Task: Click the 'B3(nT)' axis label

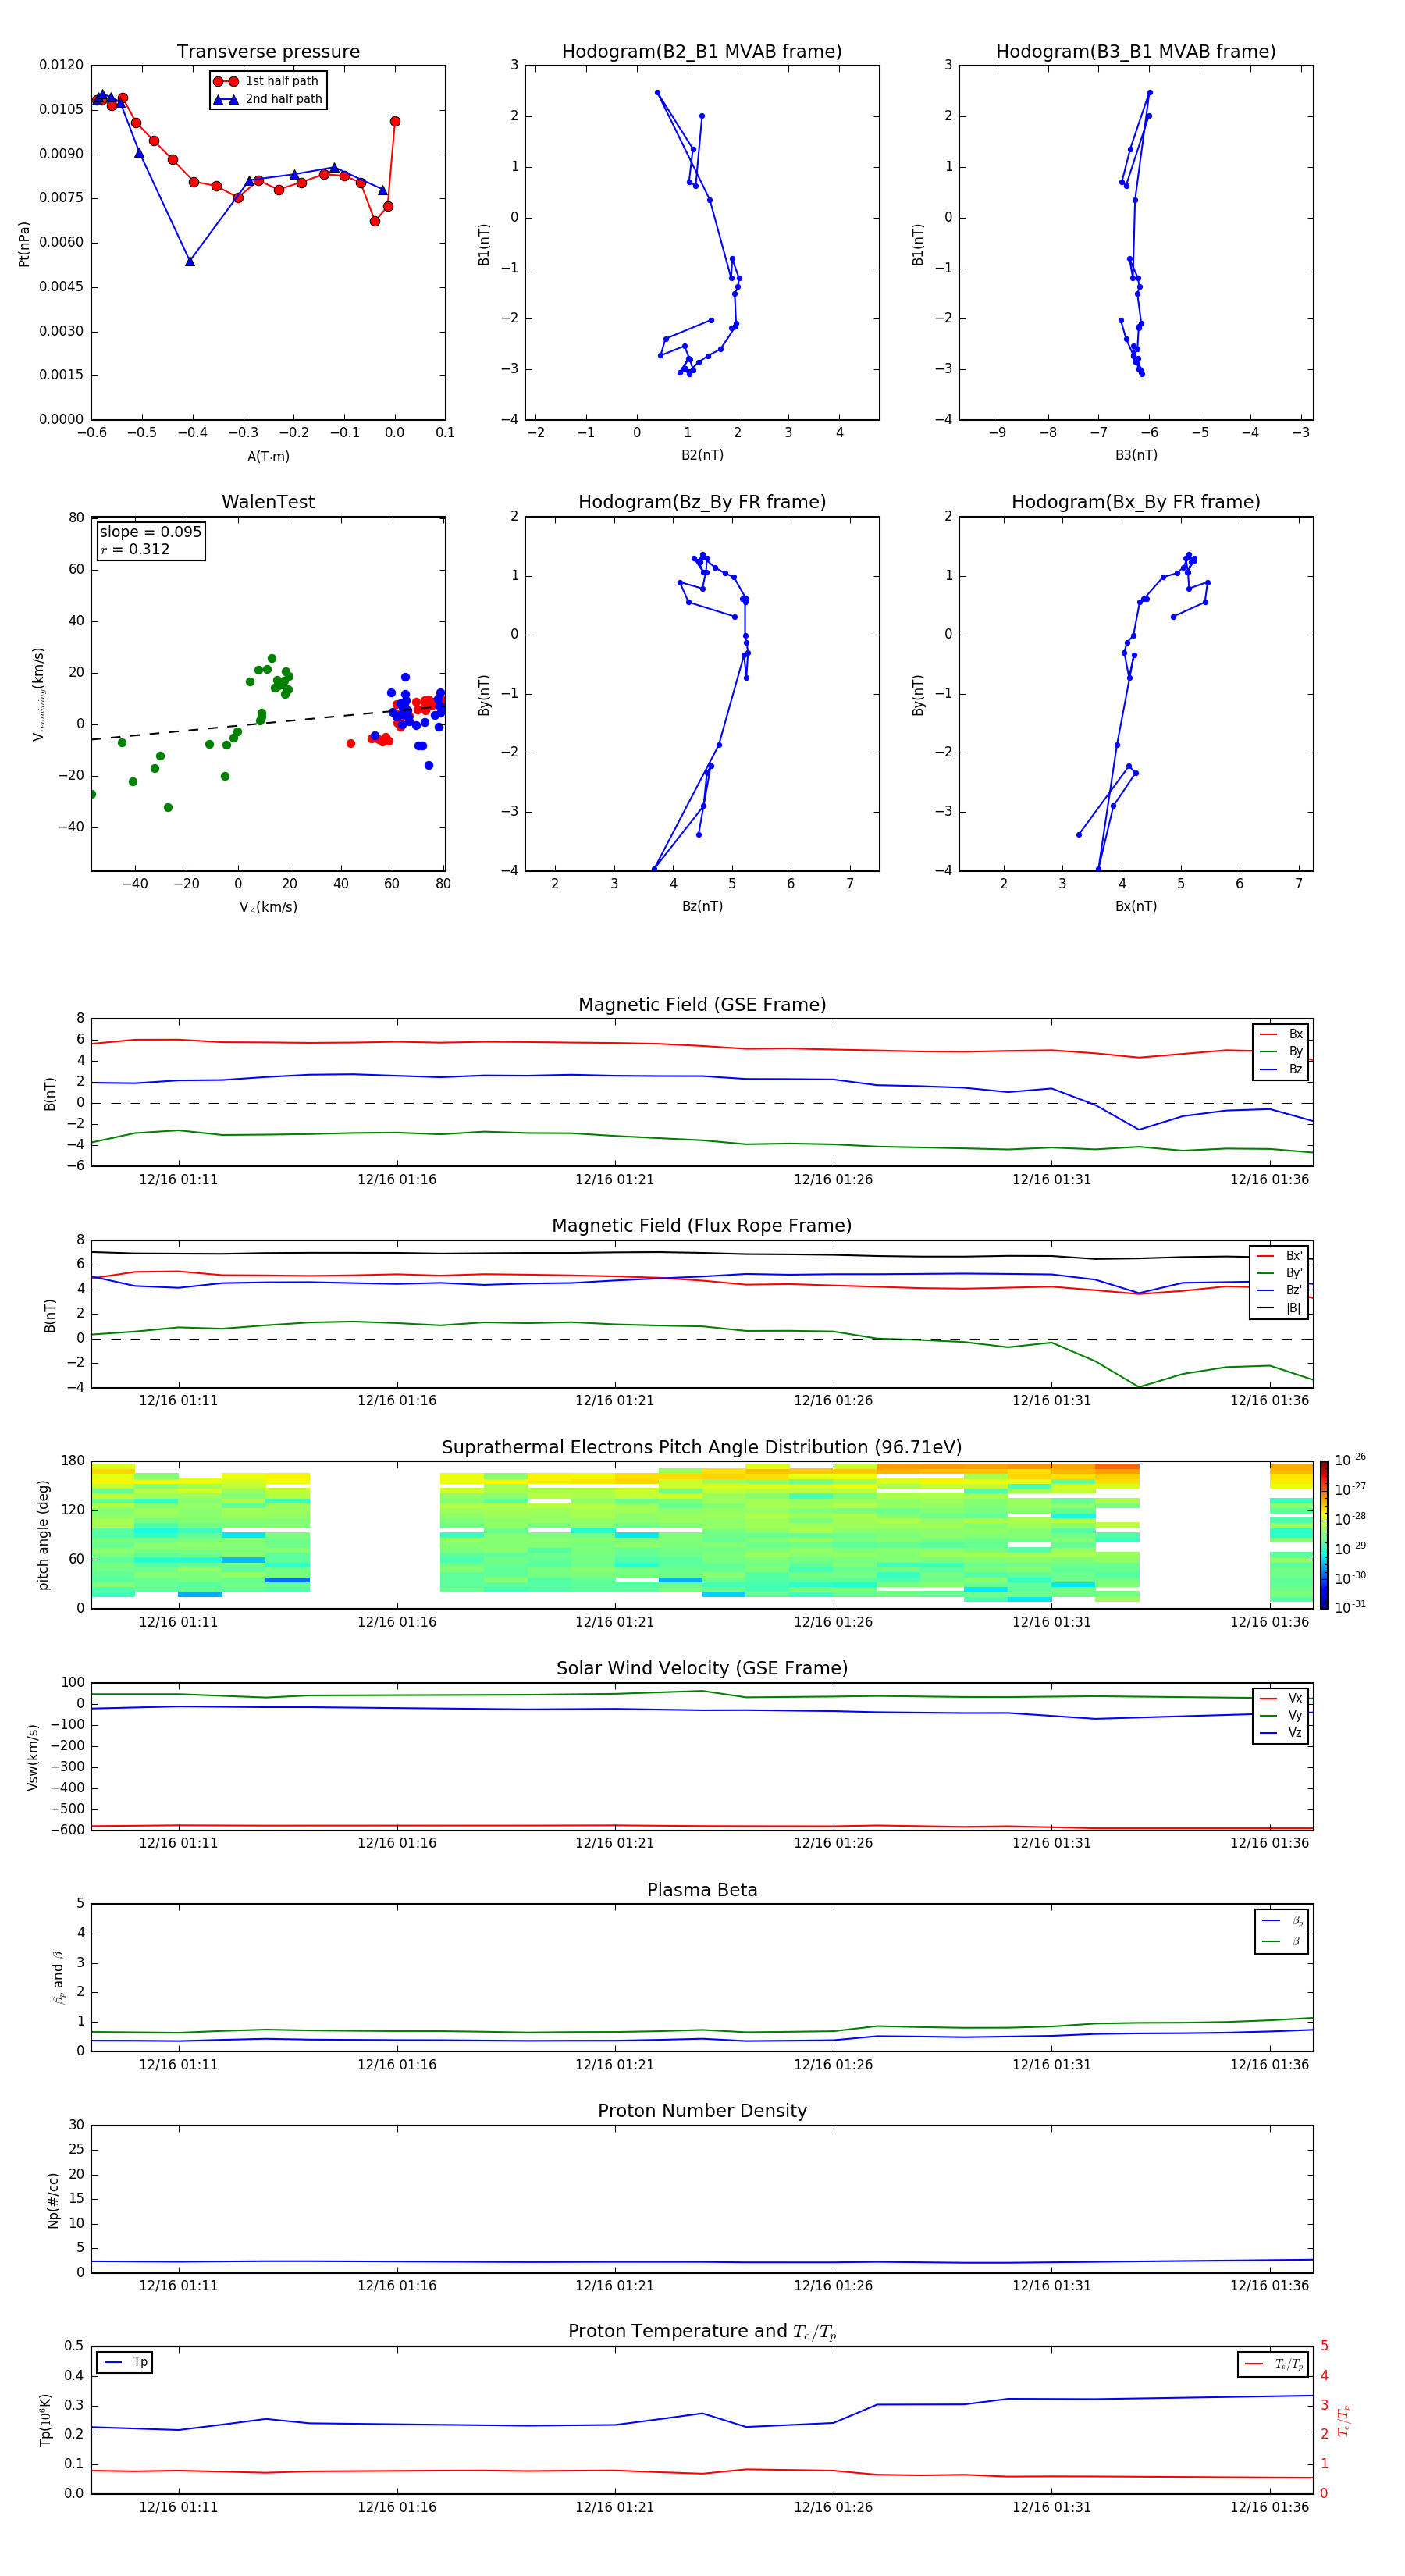Action: click(x=1136, y=455)
